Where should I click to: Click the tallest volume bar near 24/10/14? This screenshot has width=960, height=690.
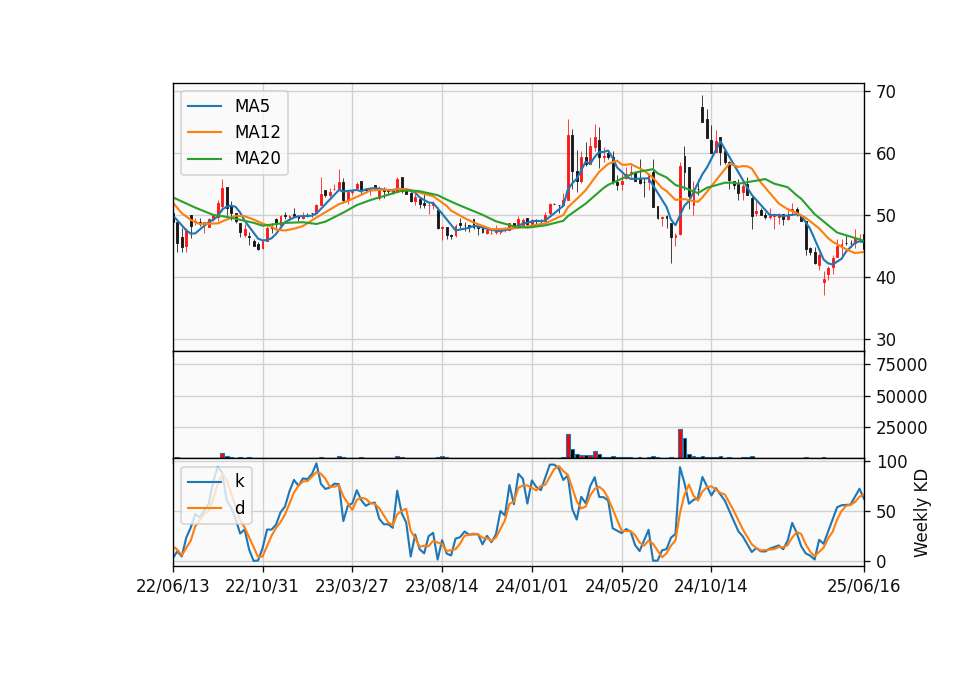point(680,443)
